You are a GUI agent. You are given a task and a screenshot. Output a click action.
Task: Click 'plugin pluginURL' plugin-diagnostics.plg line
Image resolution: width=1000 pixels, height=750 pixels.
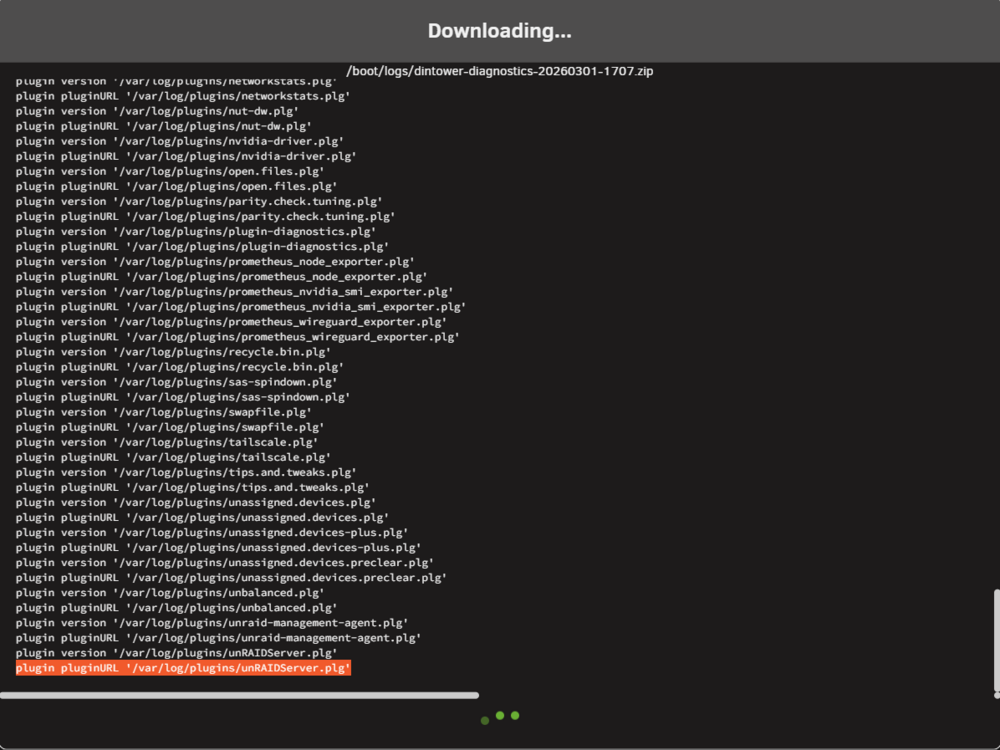coord(203,246)
